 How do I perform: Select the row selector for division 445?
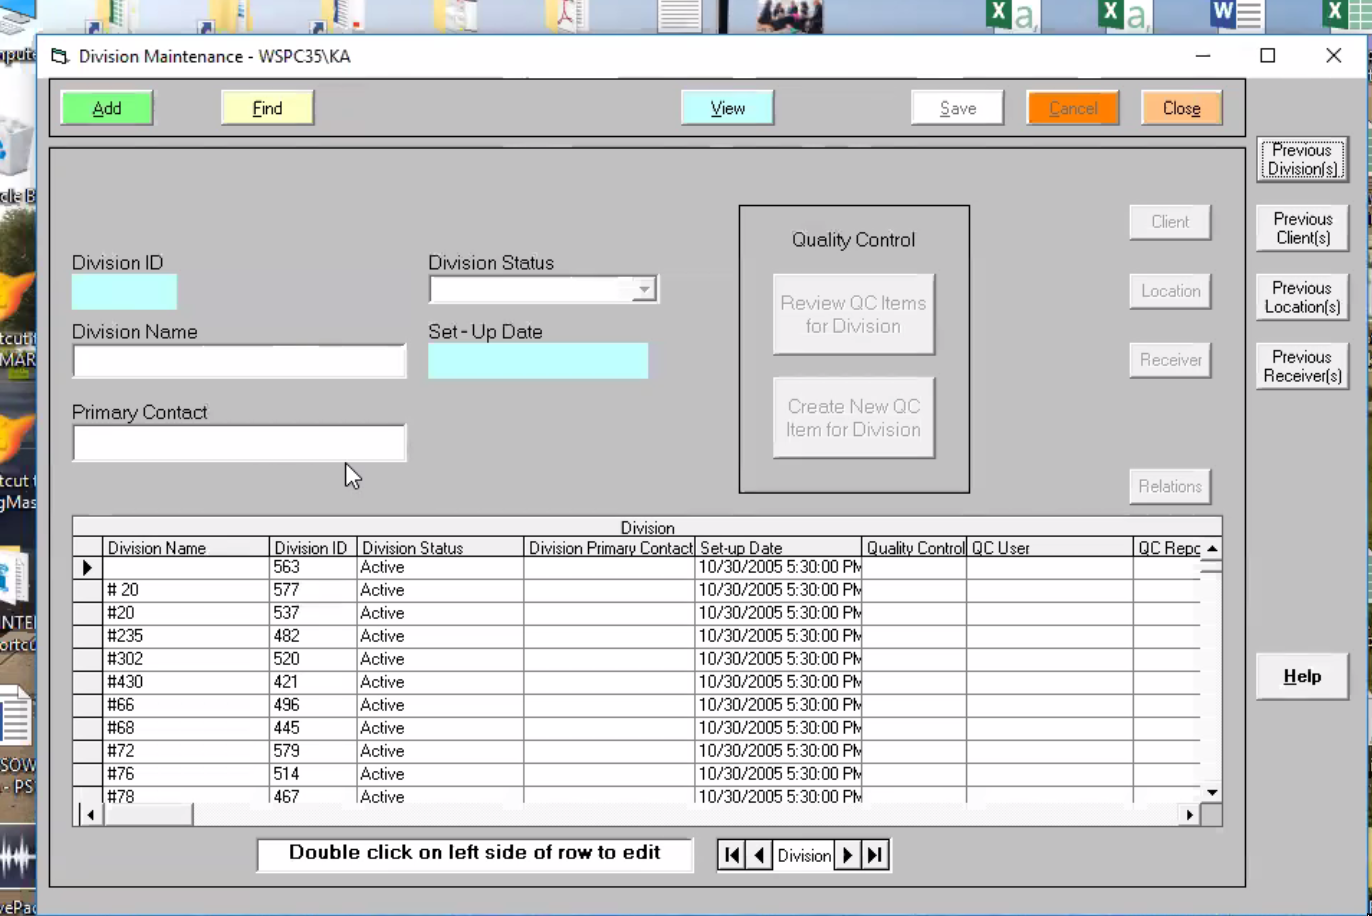(87, 729)
